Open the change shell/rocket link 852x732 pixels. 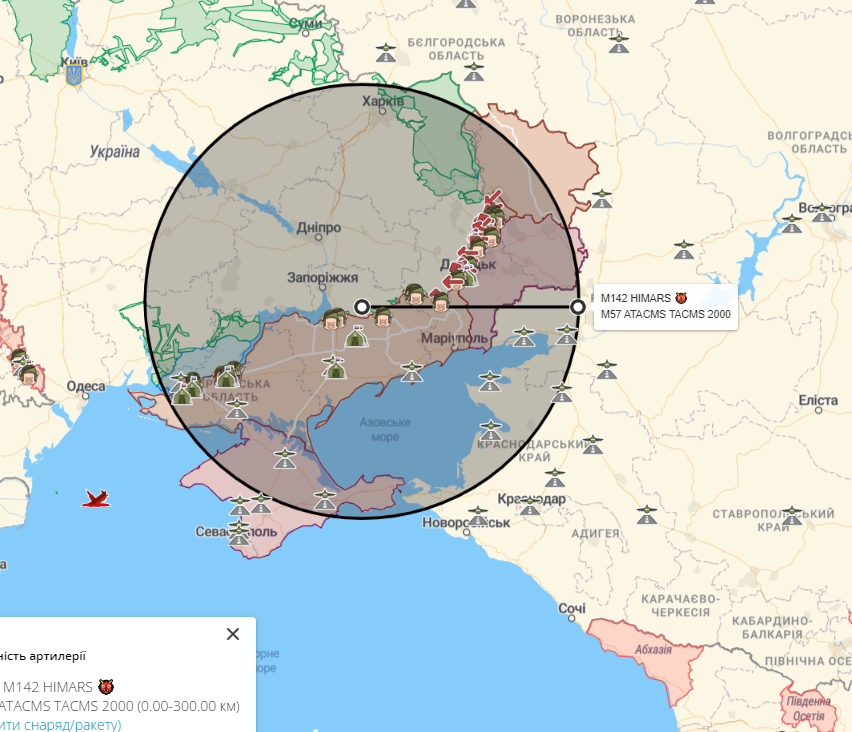tap(61, 725)
